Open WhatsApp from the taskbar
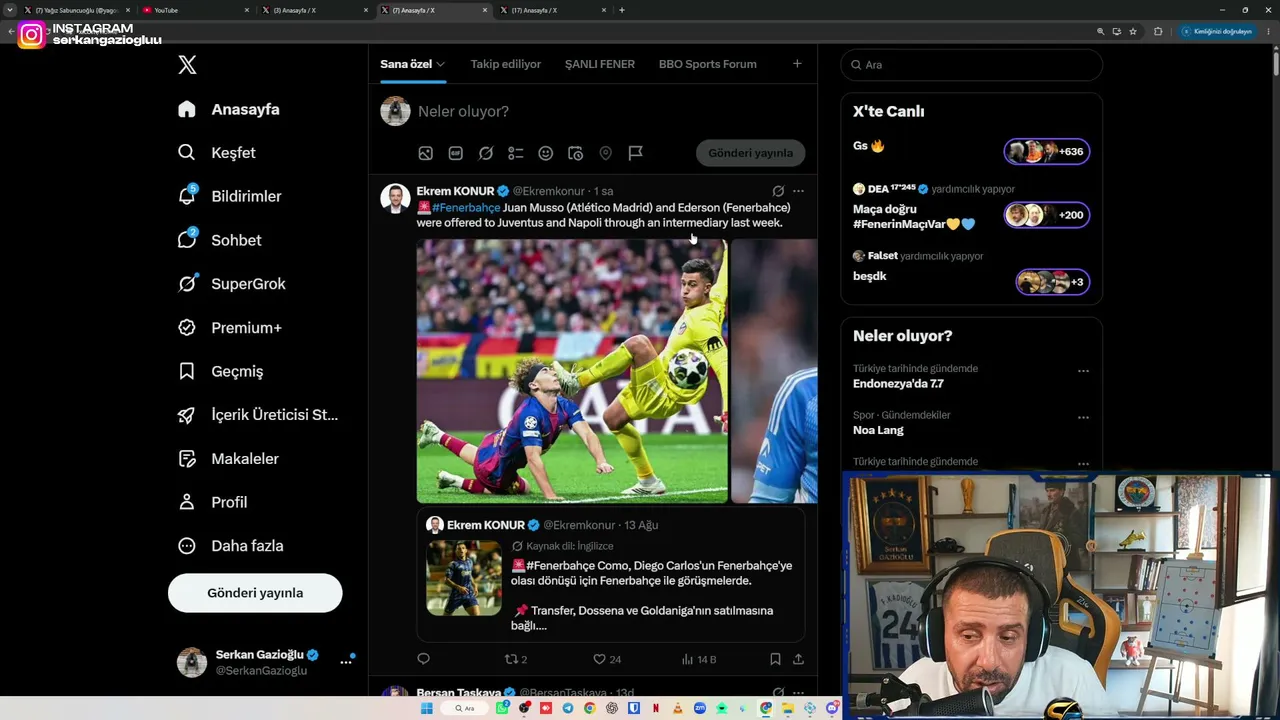Viewport: 1280px width, 720px height. [502, 708]
